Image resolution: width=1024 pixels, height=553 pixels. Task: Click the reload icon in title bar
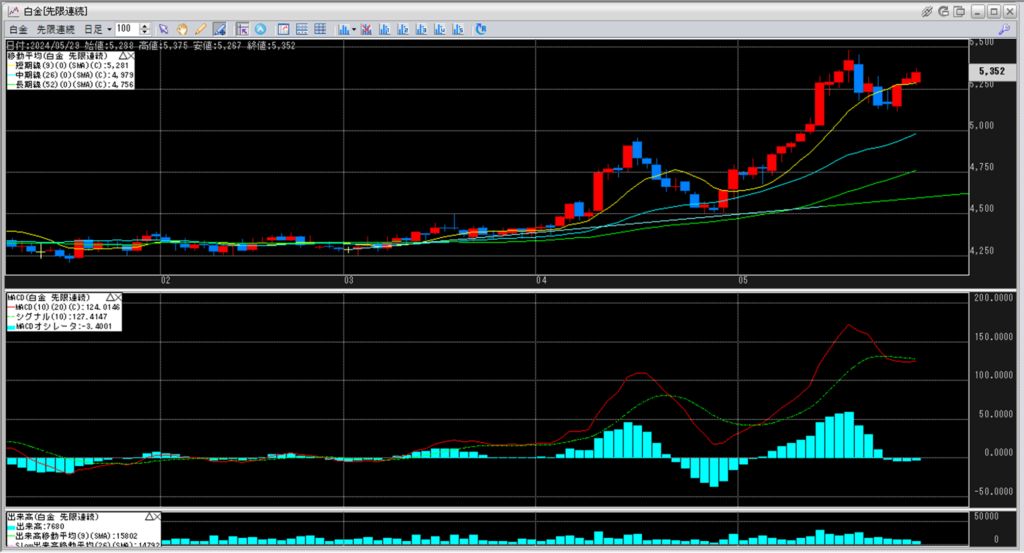943,10
